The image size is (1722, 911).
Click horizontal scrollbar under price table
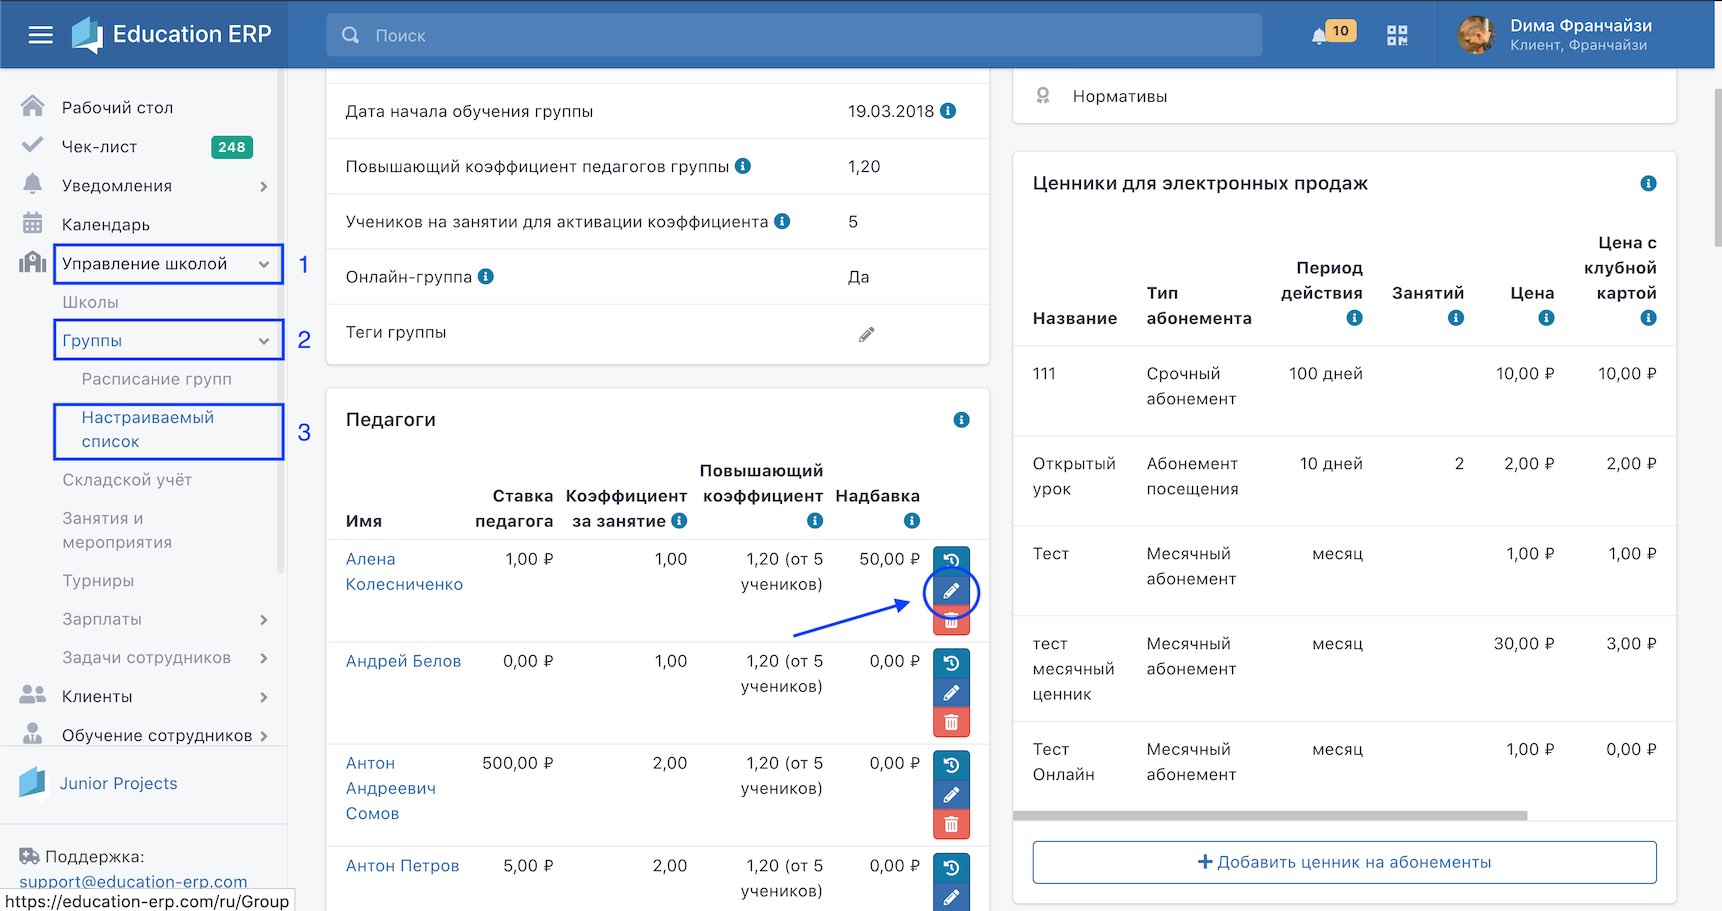[1270, 816]
